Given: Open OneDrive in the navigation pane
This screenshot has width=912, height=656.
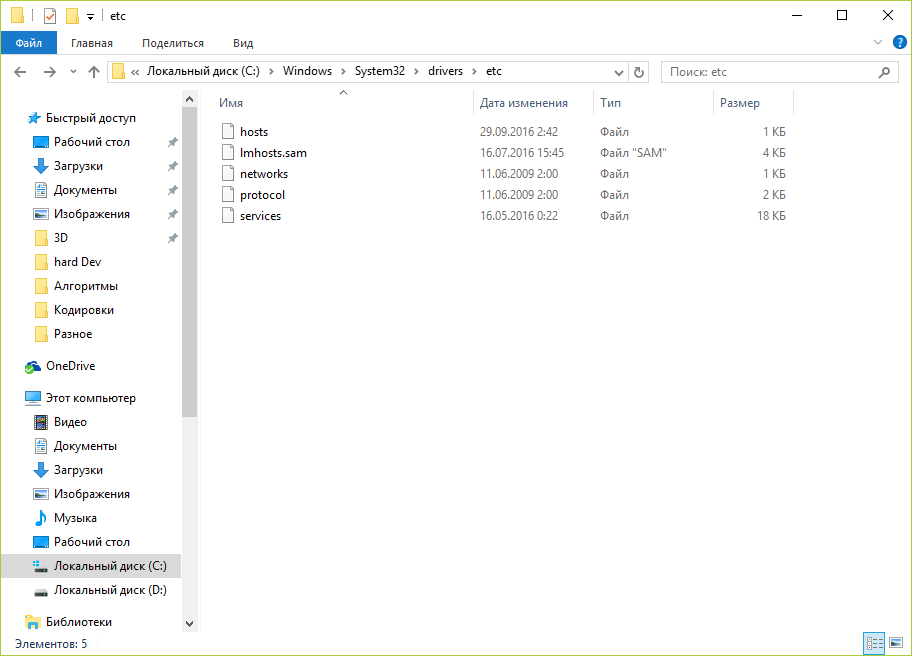Looking at the screenshot, I should pyautogui.click(x=70, y=366).
